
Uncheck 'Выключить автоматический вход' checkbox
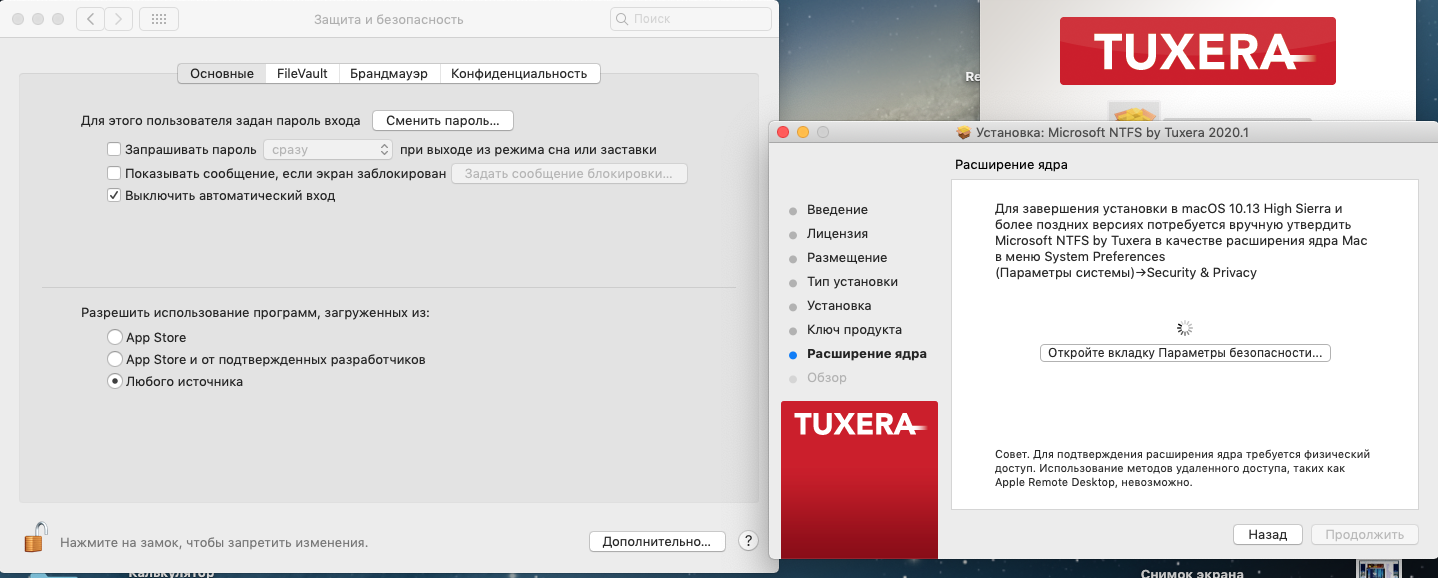tap(114, 196)
